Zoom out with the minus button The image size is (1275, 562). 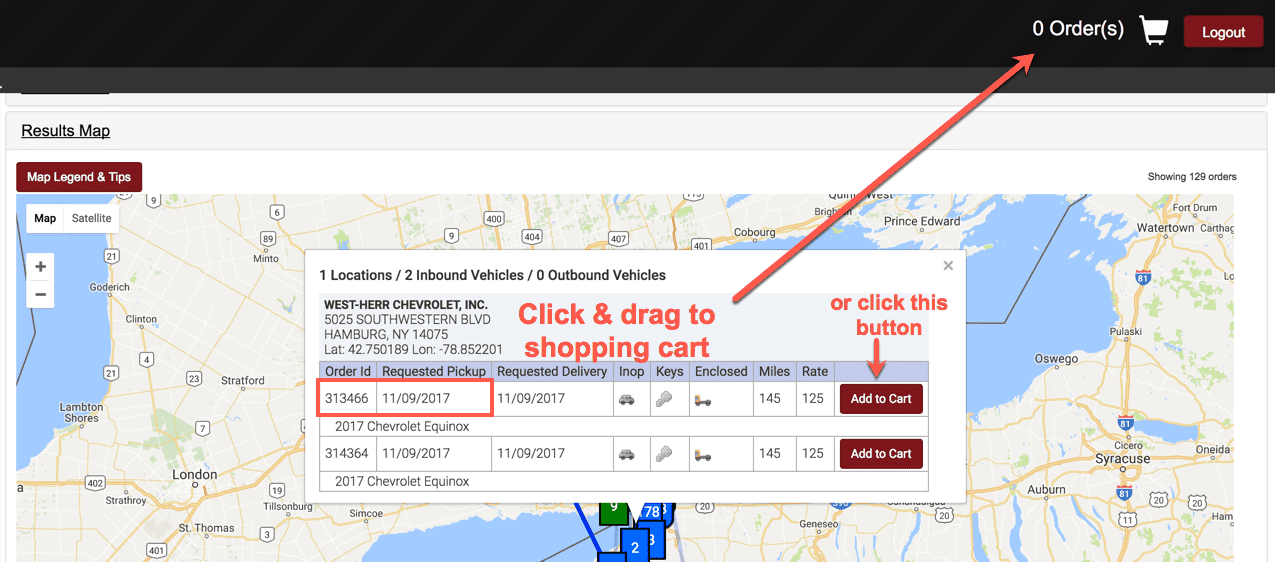tap(41, 294)
